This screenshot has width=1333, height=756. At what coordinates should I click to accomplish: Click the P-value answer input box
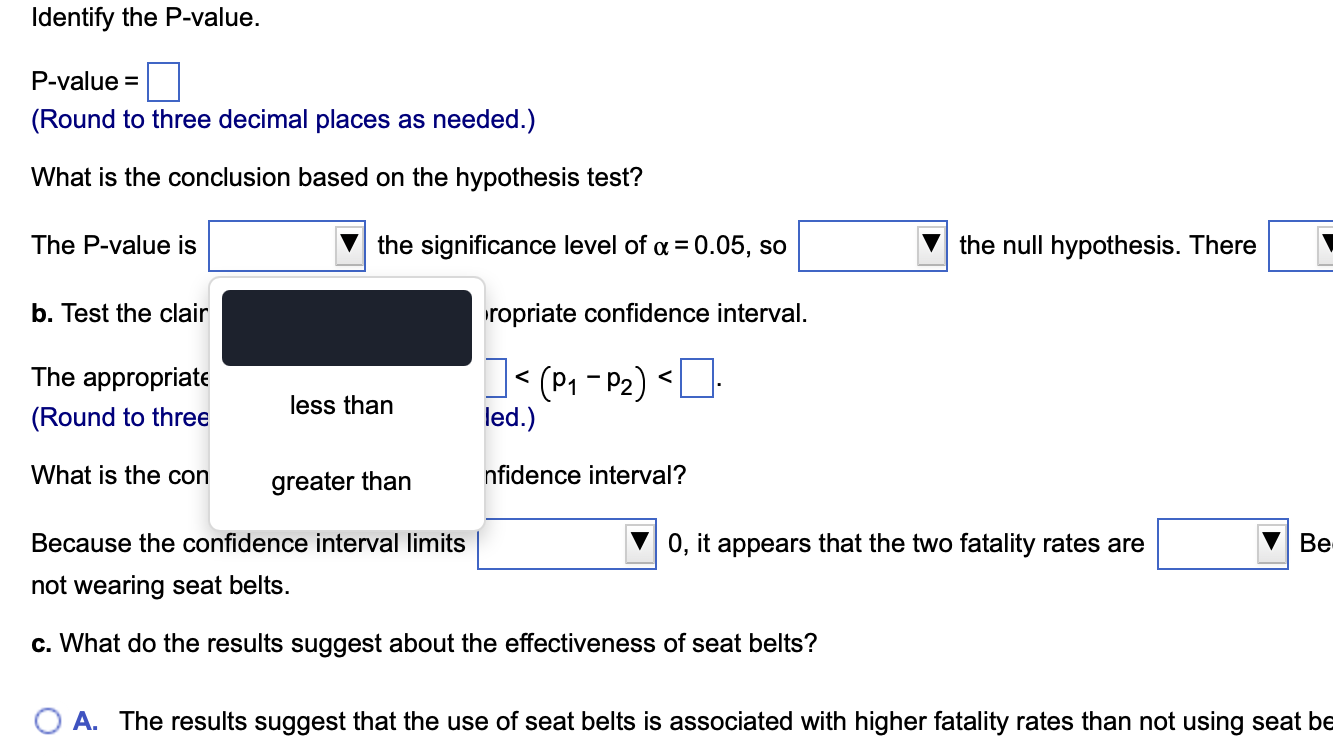click(x=164, y=82)
